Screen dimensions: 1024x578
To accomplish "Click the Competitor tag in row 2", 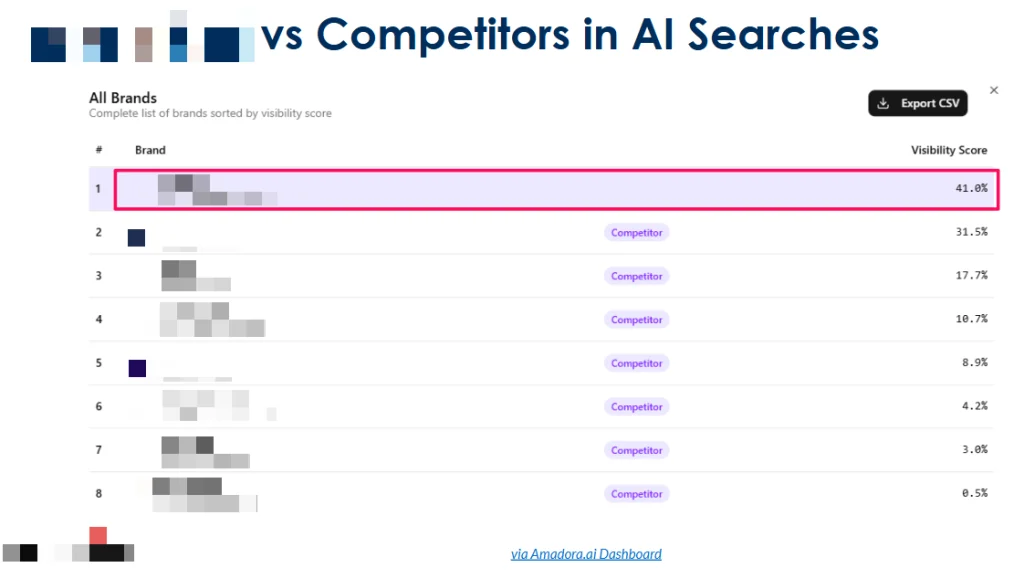I will [x=636, y=233].
